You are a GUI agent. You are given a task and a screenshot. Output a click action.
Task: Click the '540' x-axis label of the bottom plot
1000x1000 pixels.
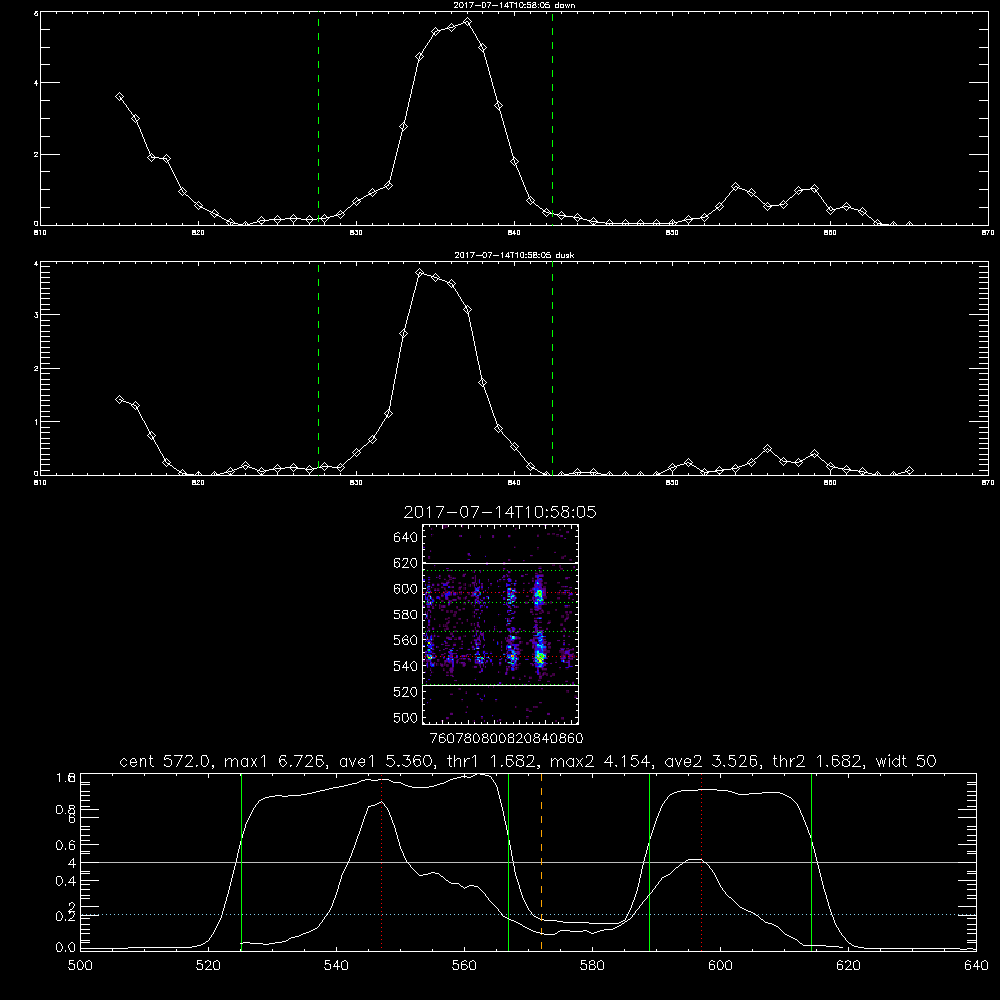coord(336,966)
